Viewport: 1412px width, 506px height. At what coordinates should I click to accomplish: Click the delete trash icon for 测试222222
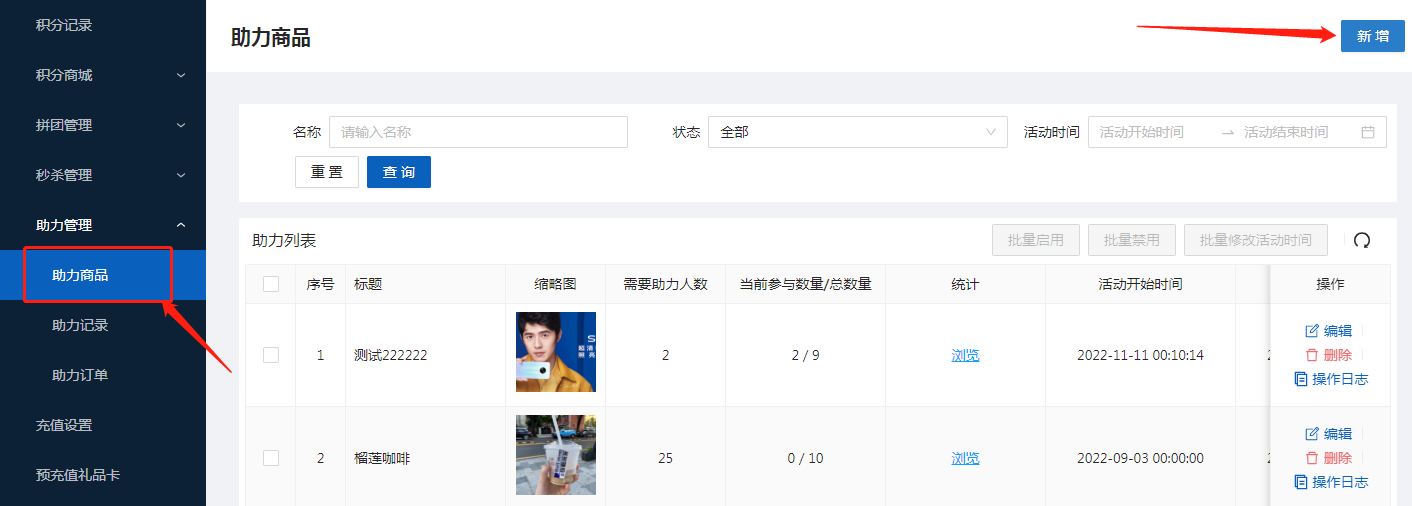[1312, 355]
